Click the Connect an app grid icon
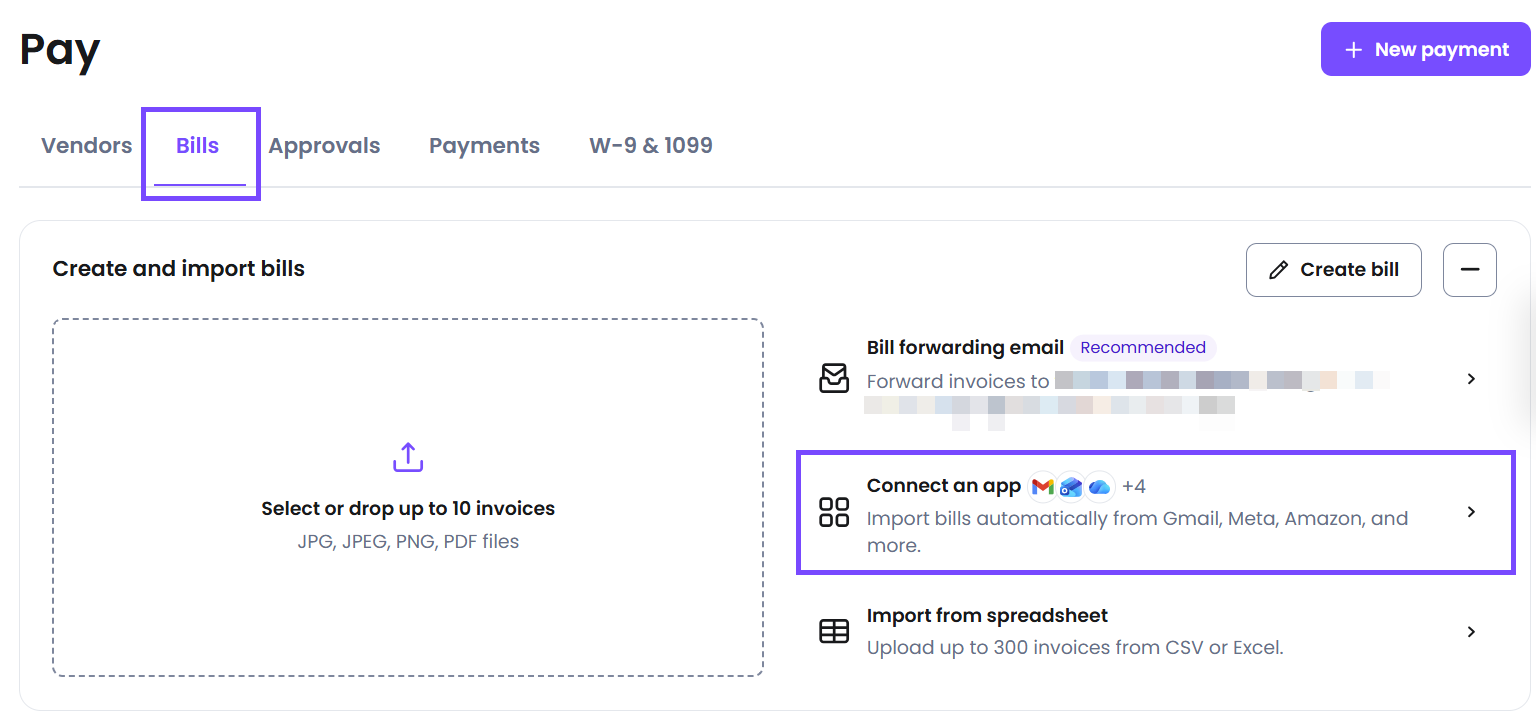The width and height of the screenshot is (1536, 728). [834, 512]
